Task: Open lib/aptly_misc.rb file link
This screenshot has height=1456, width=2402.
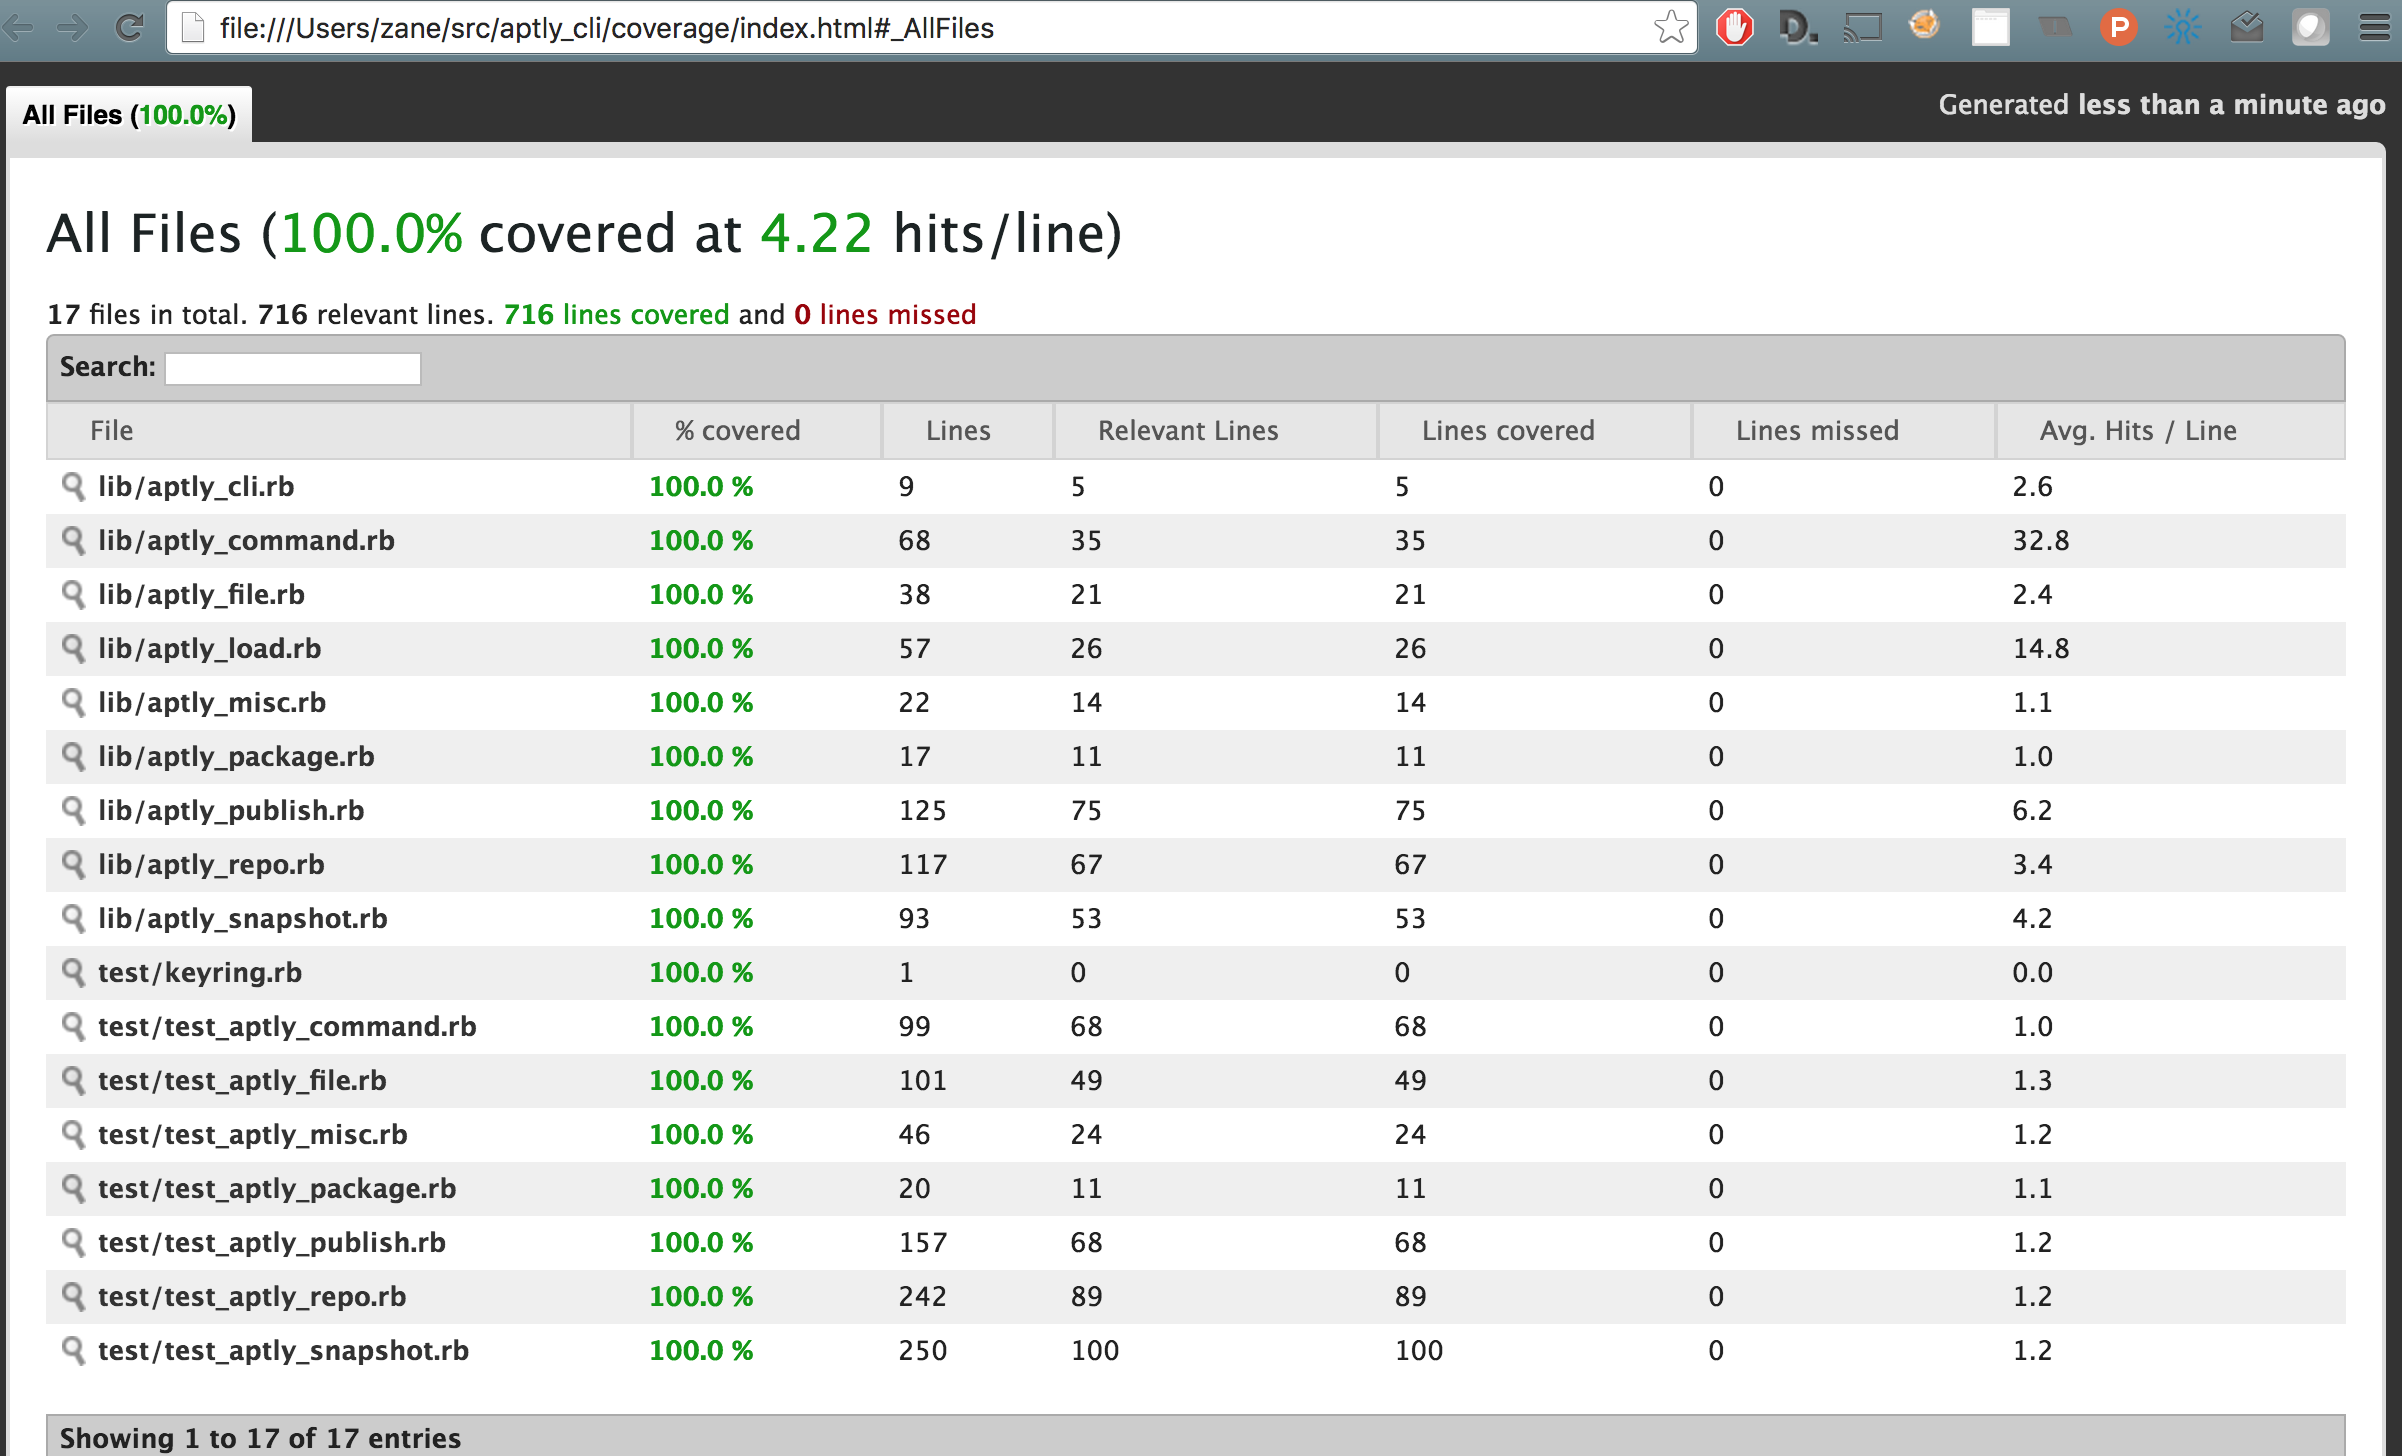Action: pos(212,703)
